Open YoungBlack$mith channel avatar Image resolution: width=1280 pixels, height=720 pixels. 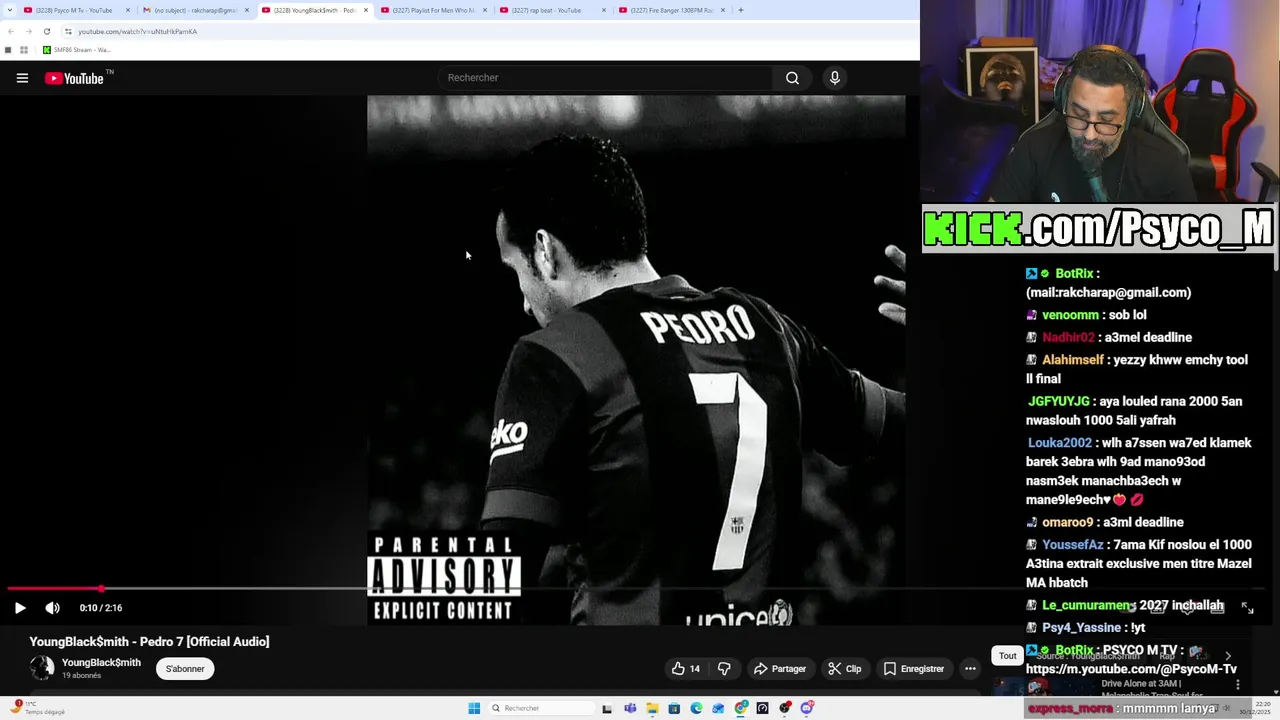point(42,668)
